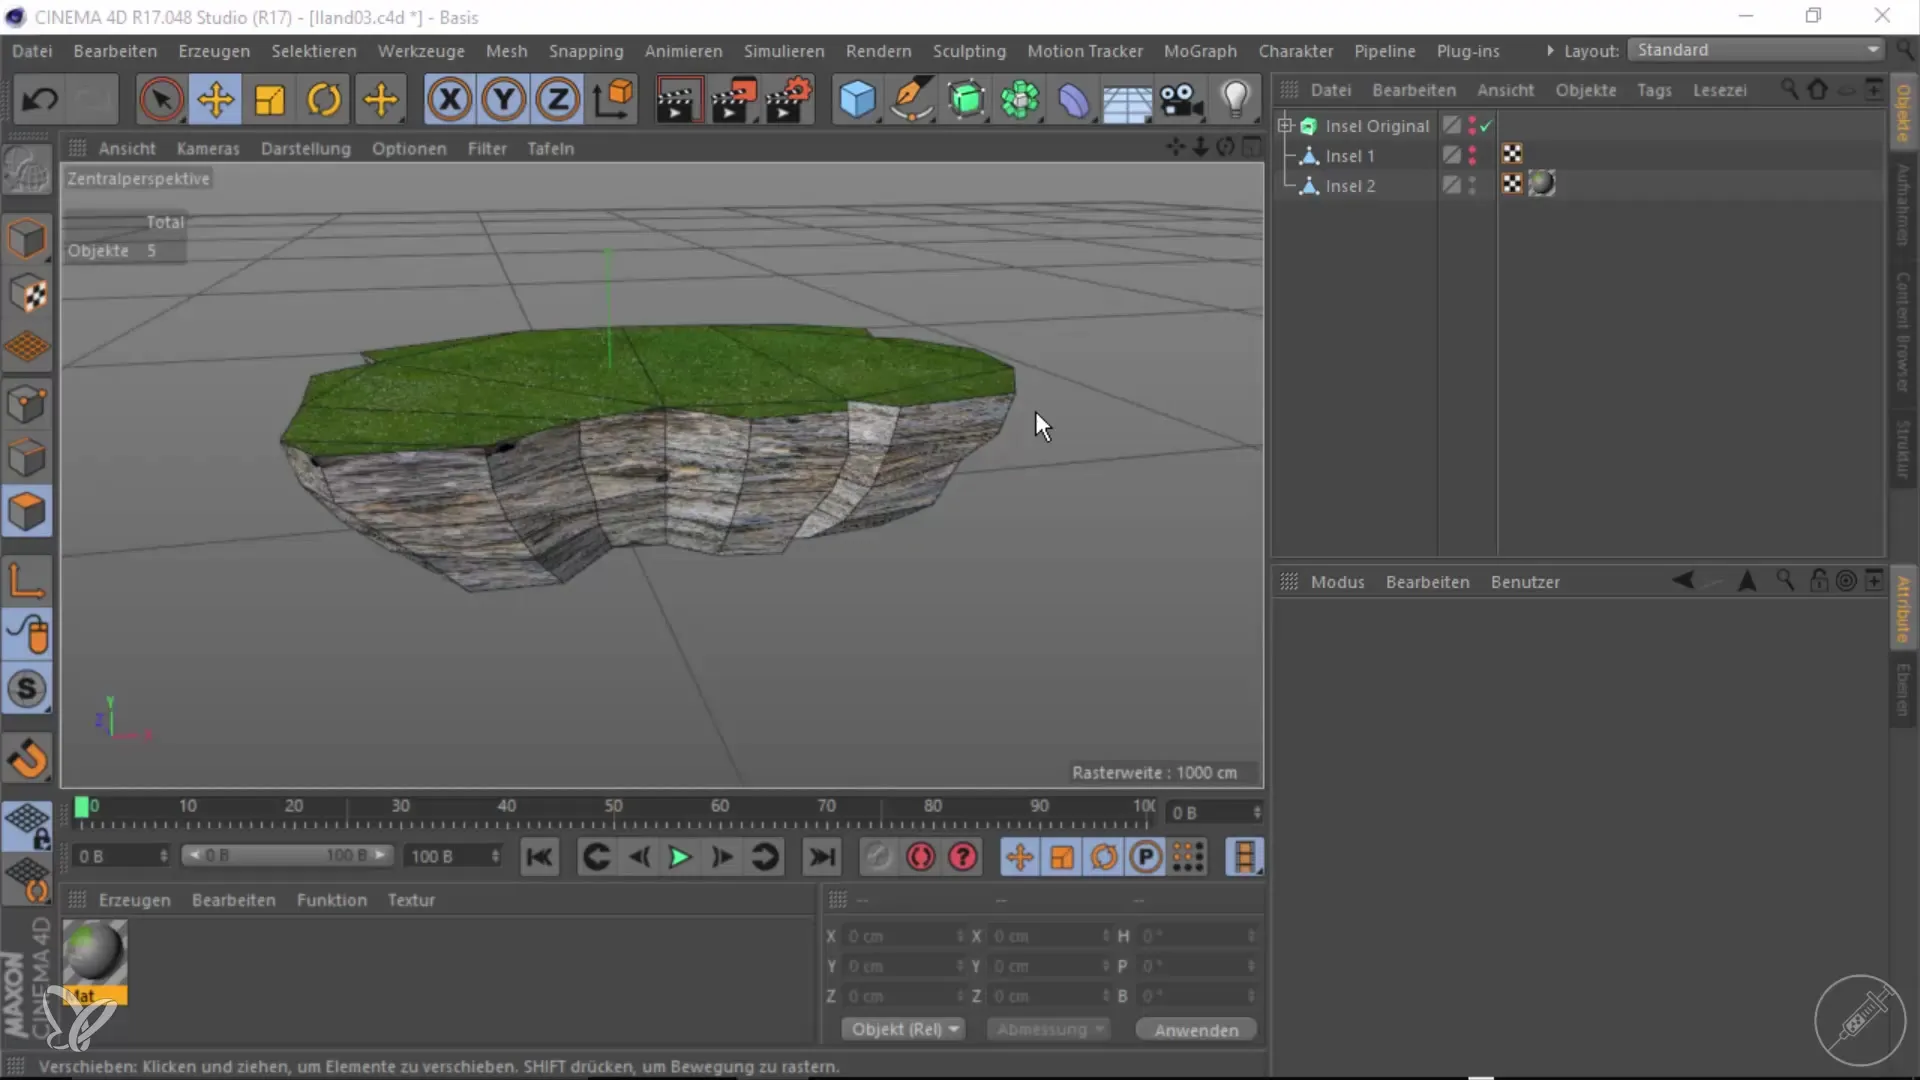The height and width of the screenshot is (1080, 1920).
Task: Toggle world coordinate system icon
Action: pos(613,99)
